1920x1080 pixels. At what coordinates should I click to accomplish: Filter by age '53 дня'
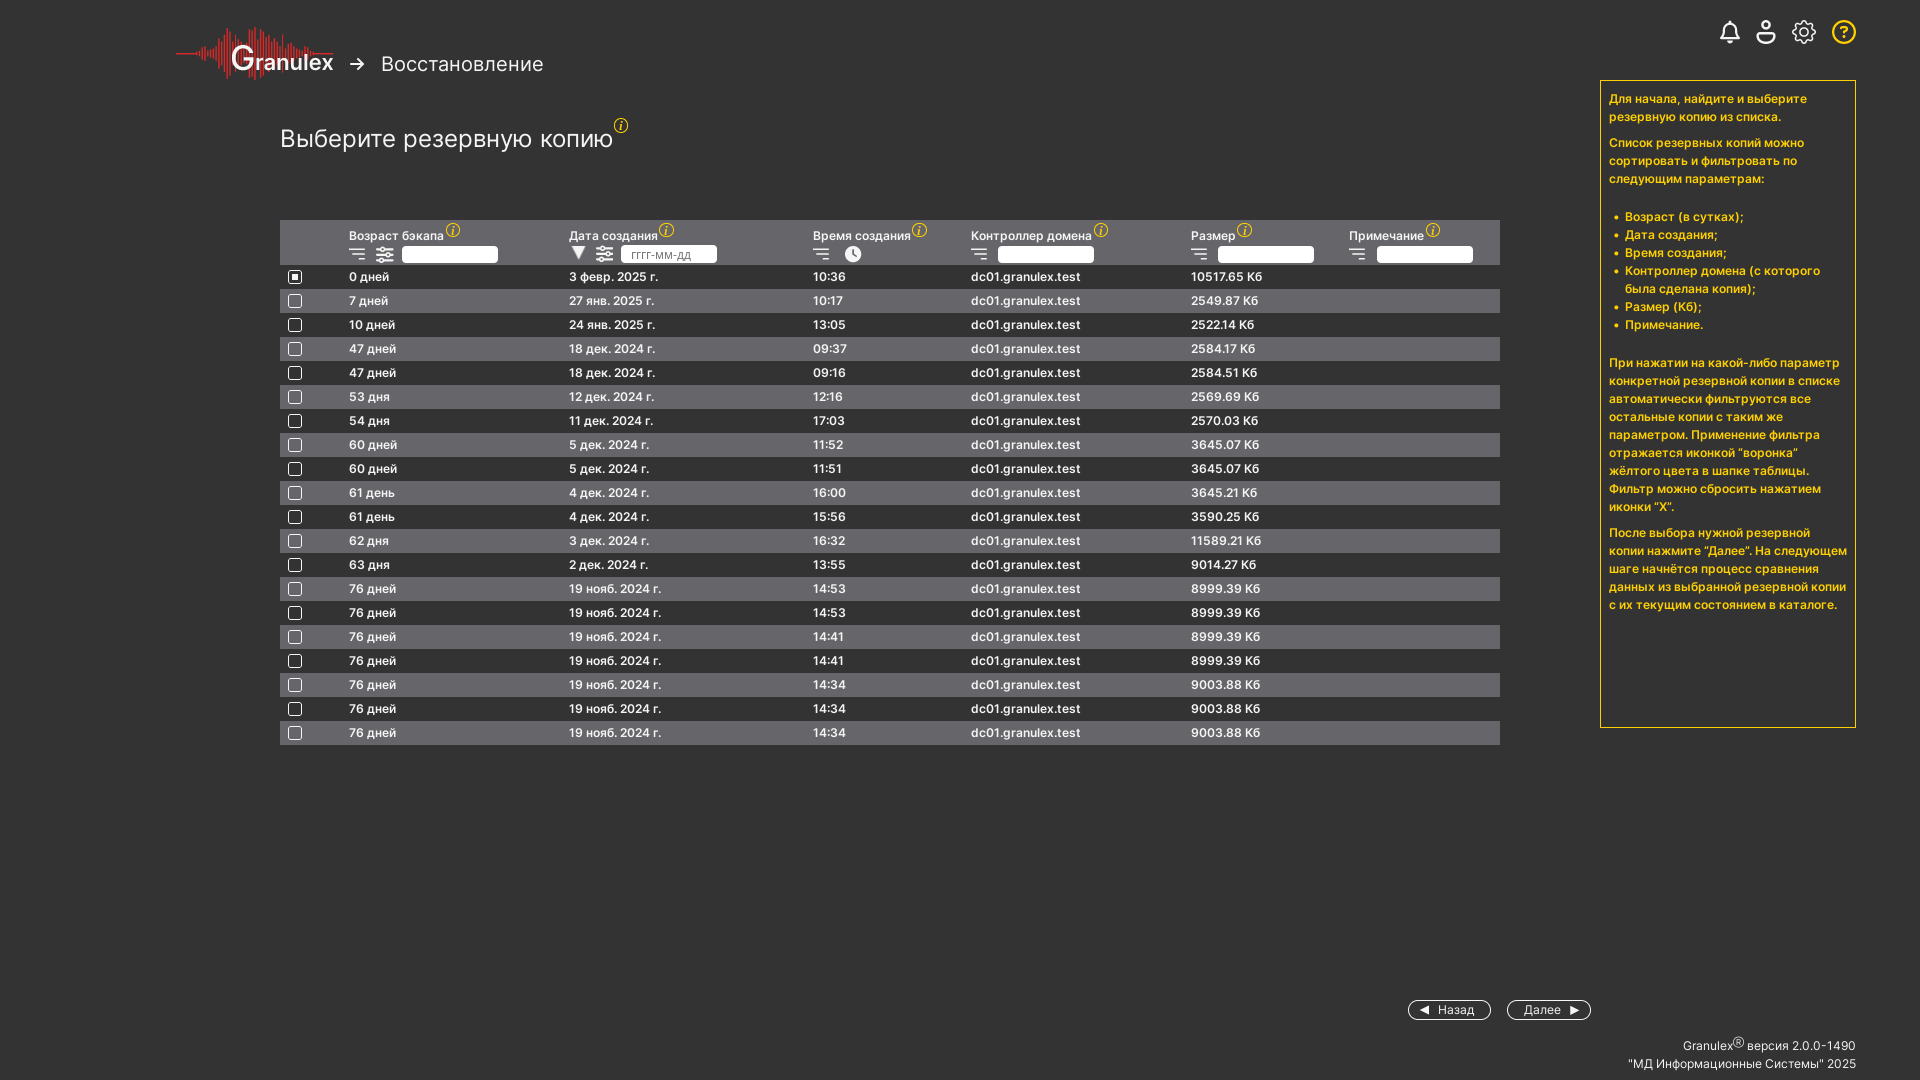(x=369, y=397)
